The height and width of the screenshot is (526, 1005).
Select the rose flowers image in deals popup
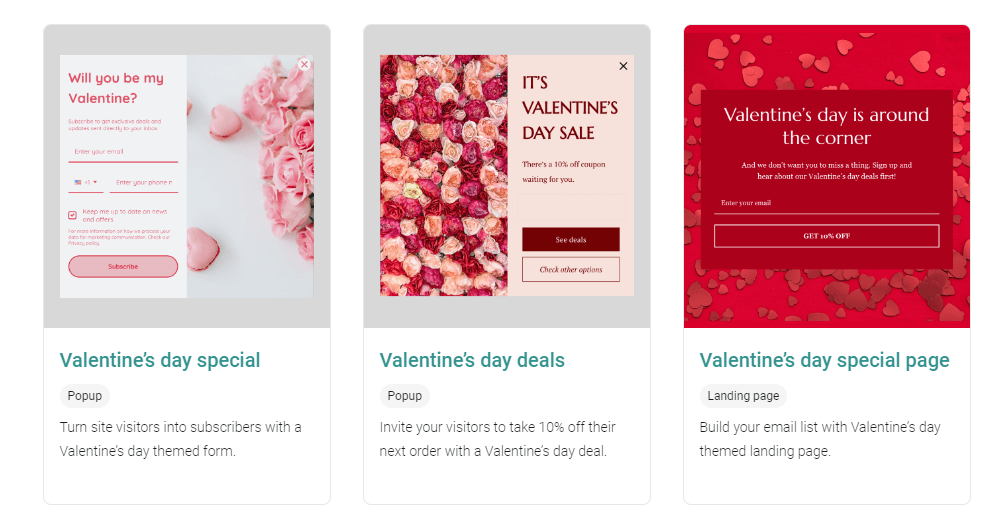point(444,176)
